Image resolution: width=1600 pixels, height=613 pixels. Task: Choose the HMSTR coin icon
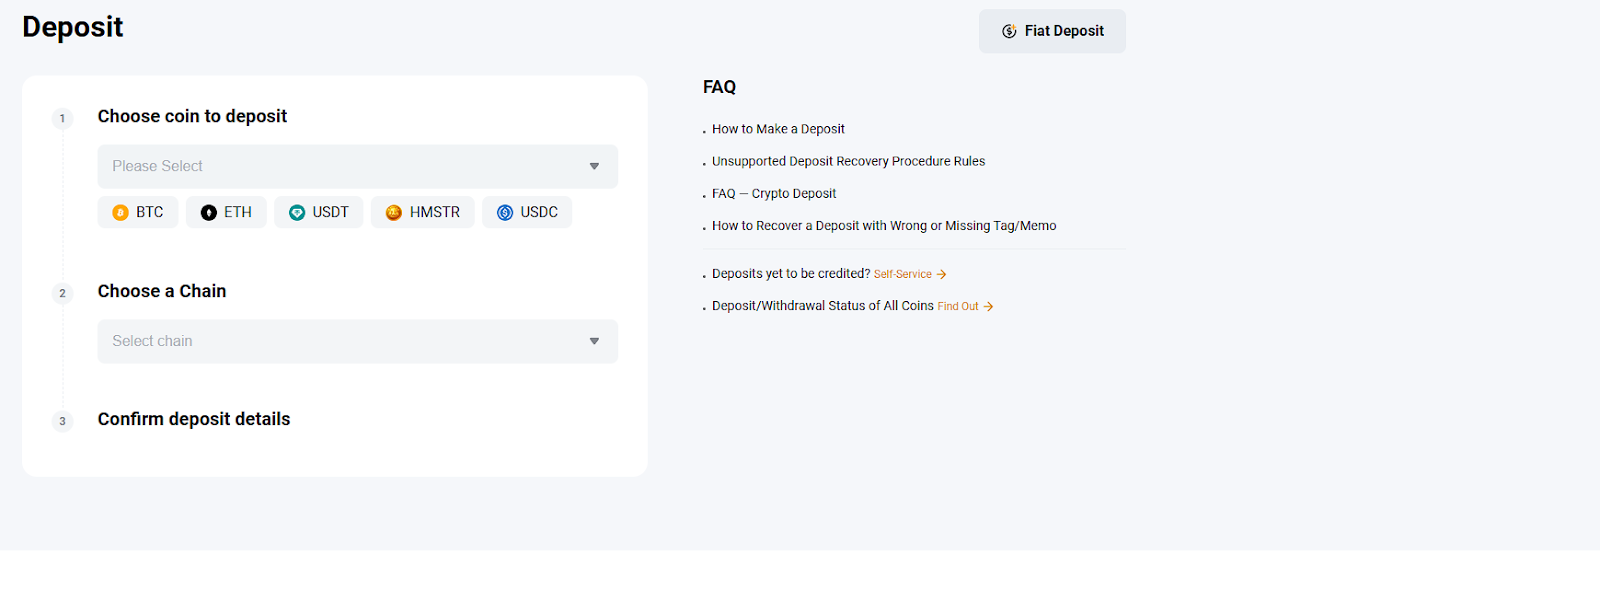(x=394, y=213)
